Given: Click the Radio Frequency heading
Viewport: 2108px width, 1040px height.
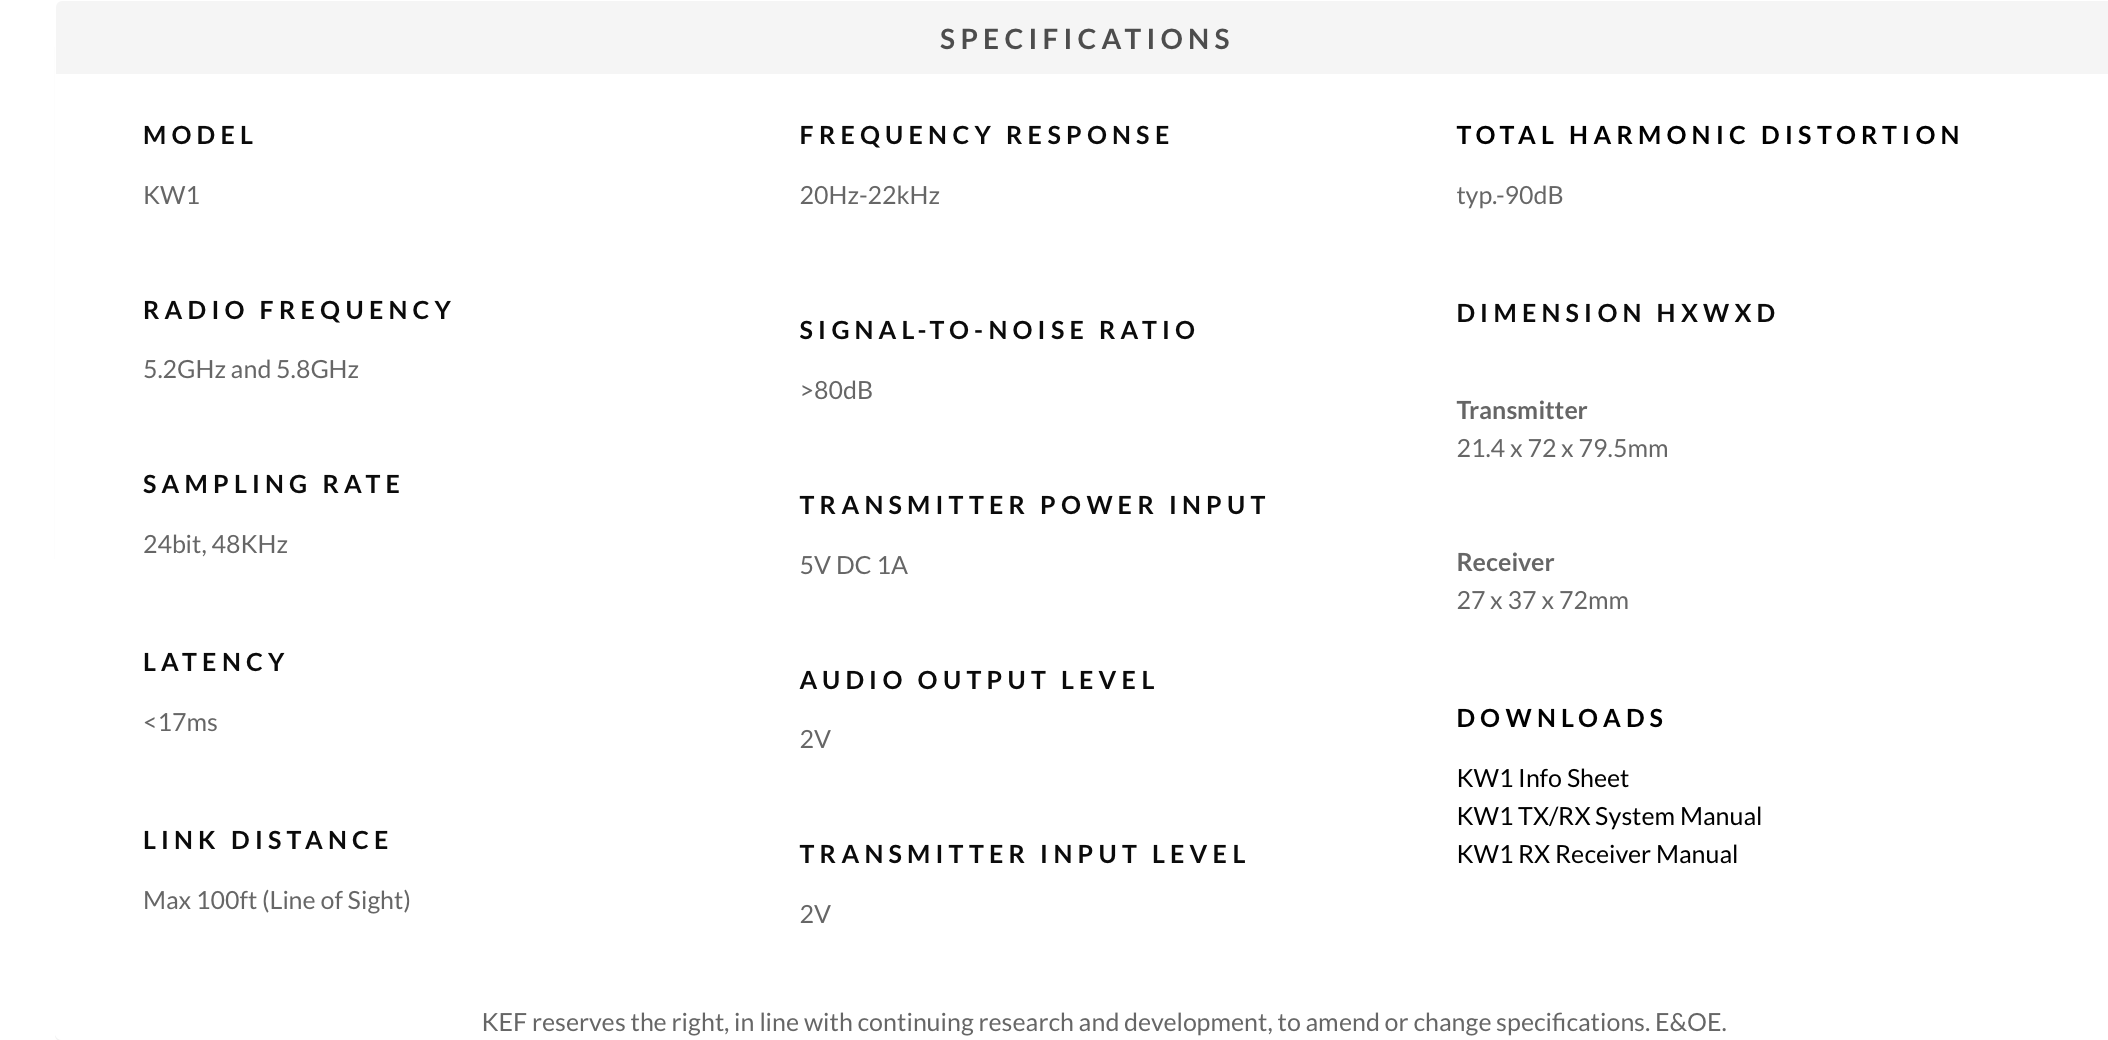Looking at the screenshot, I should (x=298, y=310).
